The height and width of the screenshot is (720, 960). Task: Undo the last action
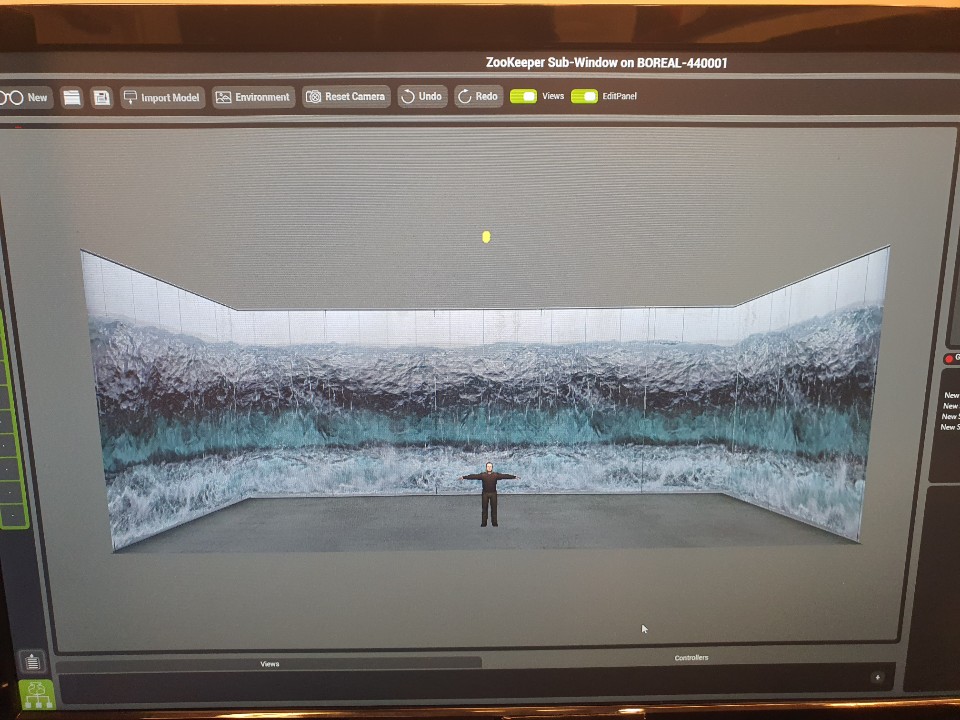coord(420,96)
